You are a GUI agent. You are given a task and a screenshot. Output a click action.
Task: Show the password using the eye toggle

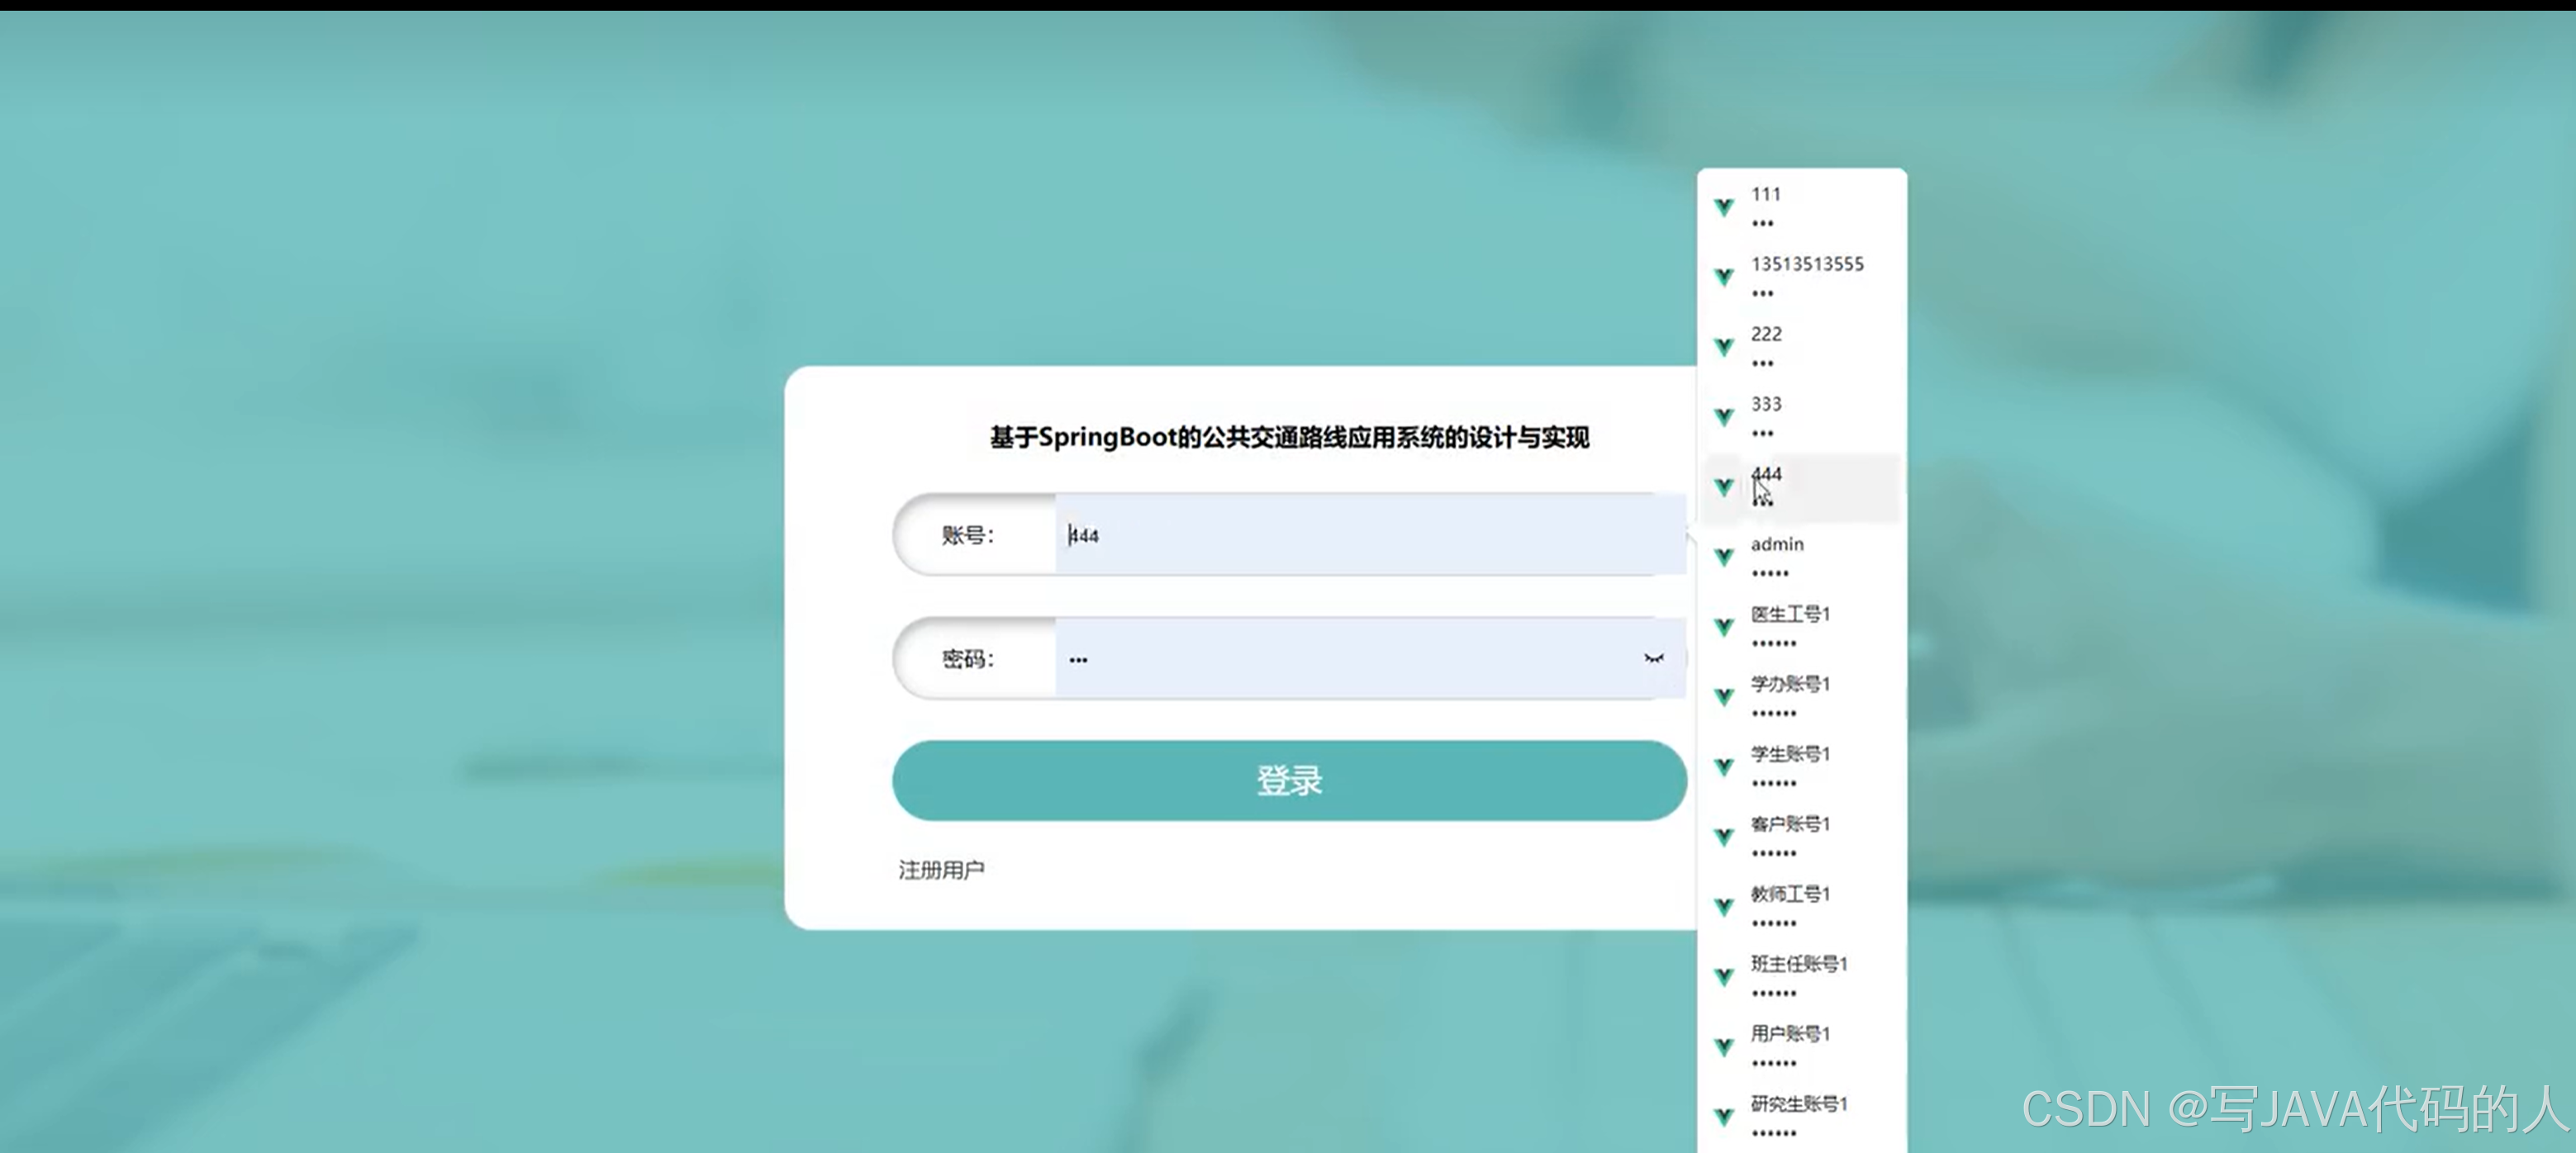click(x=1655, y=658)
